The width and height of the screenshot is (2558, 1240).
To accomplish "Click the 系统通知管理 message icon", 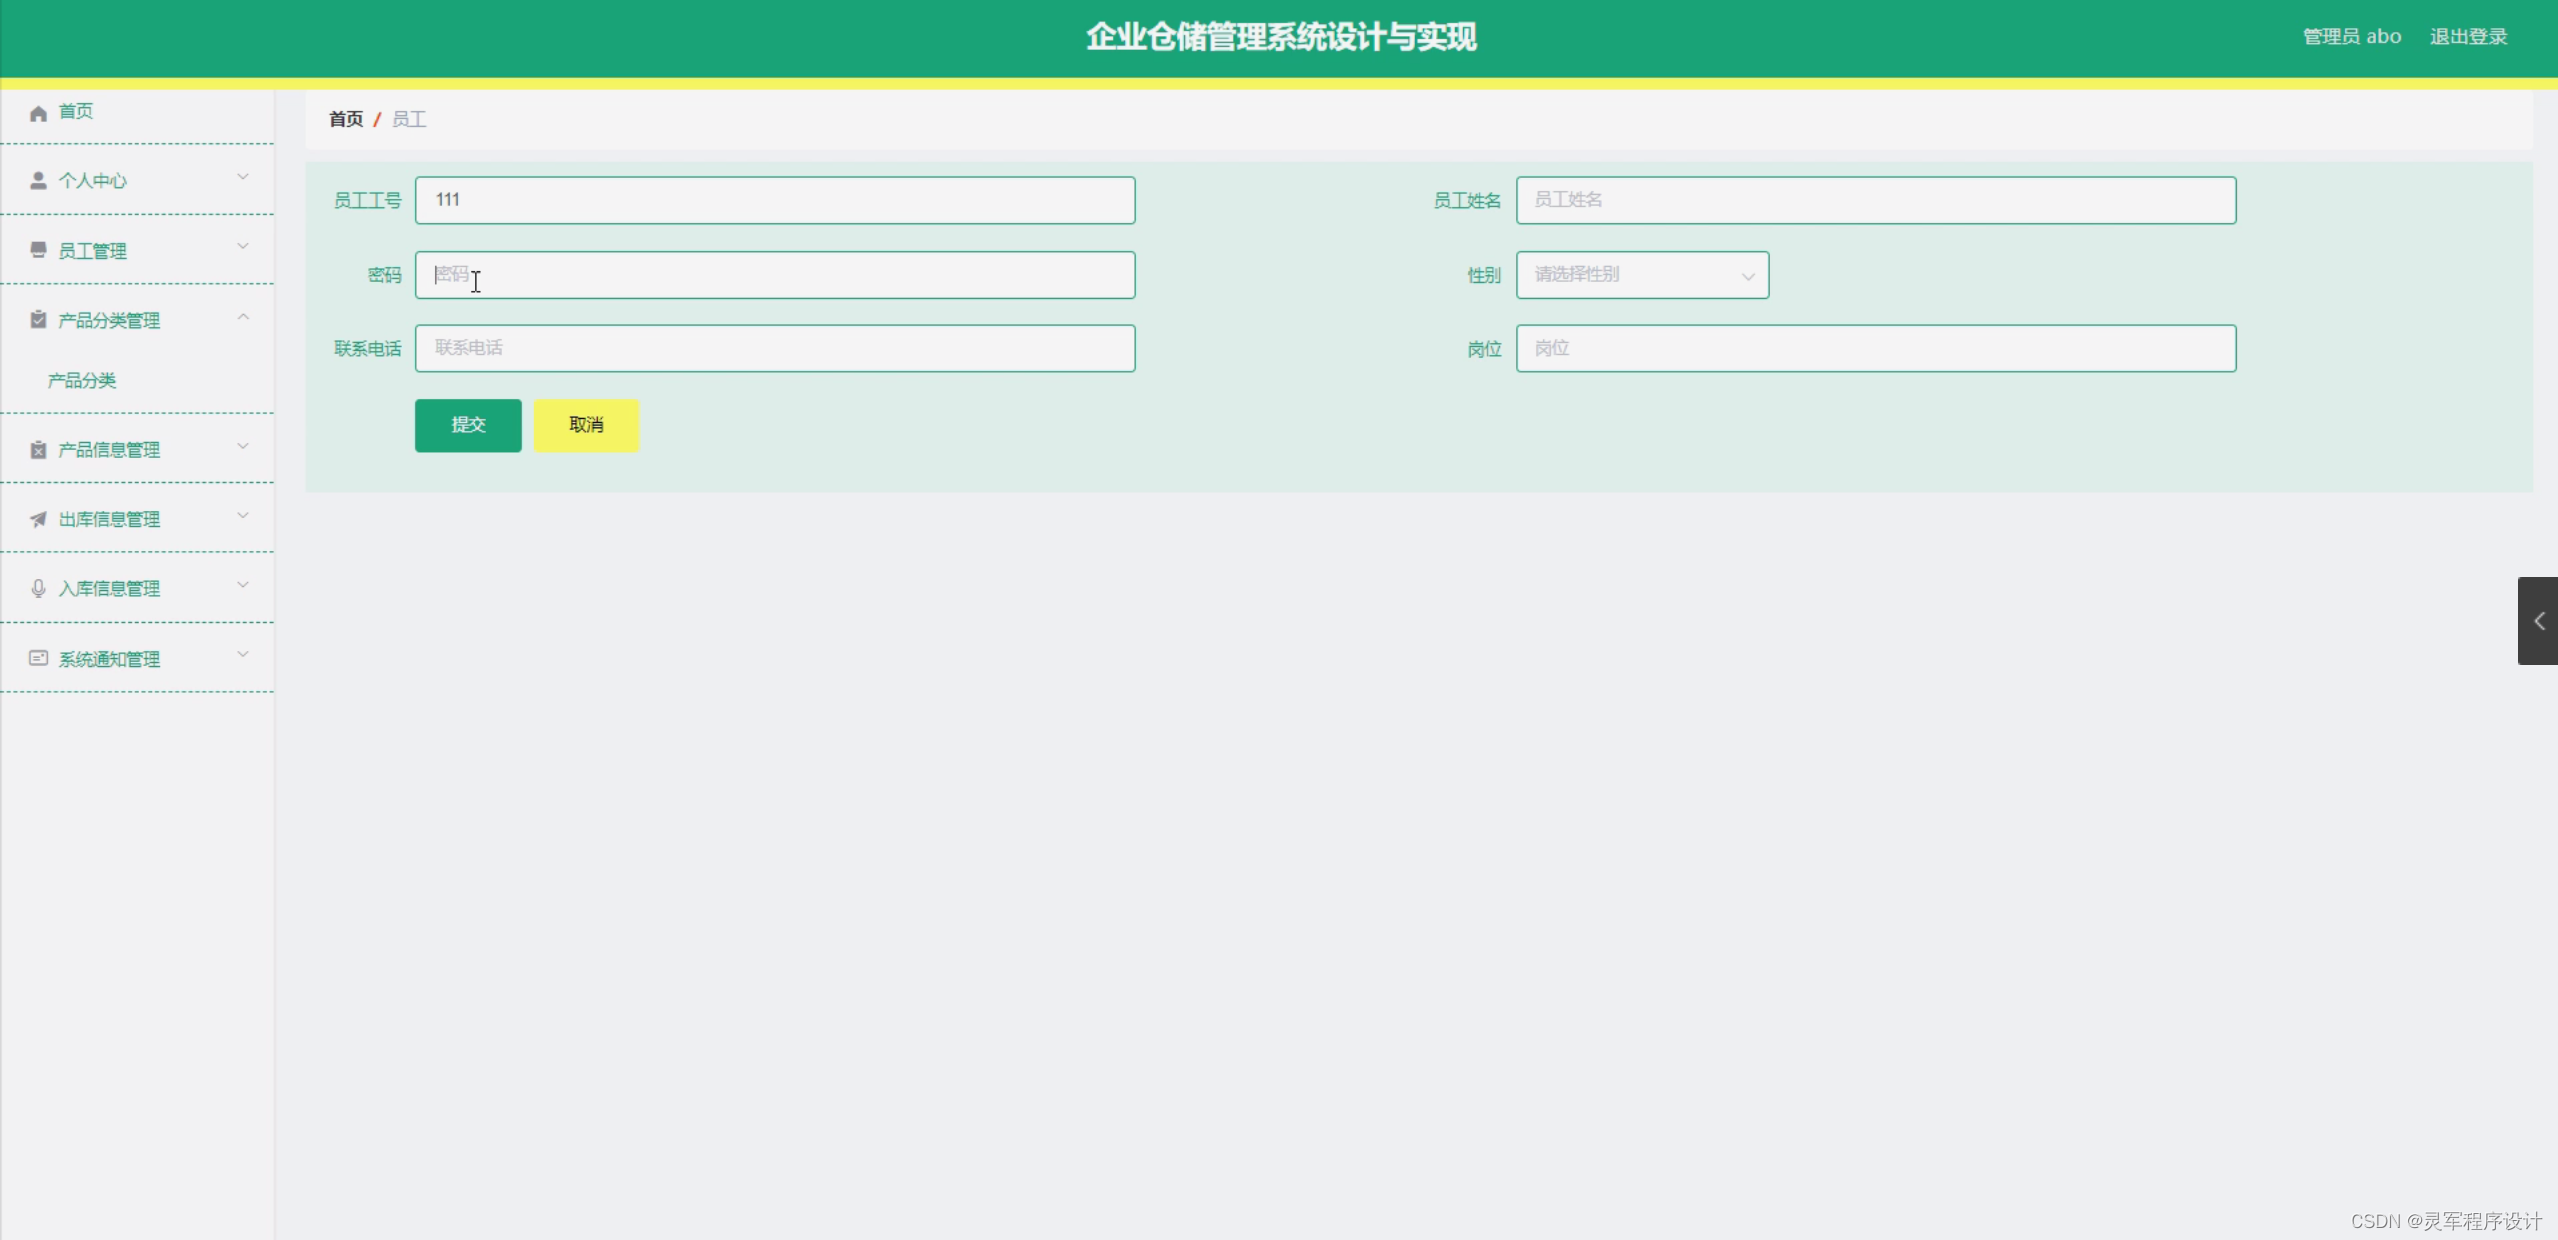I will click(x=38, y=658).
